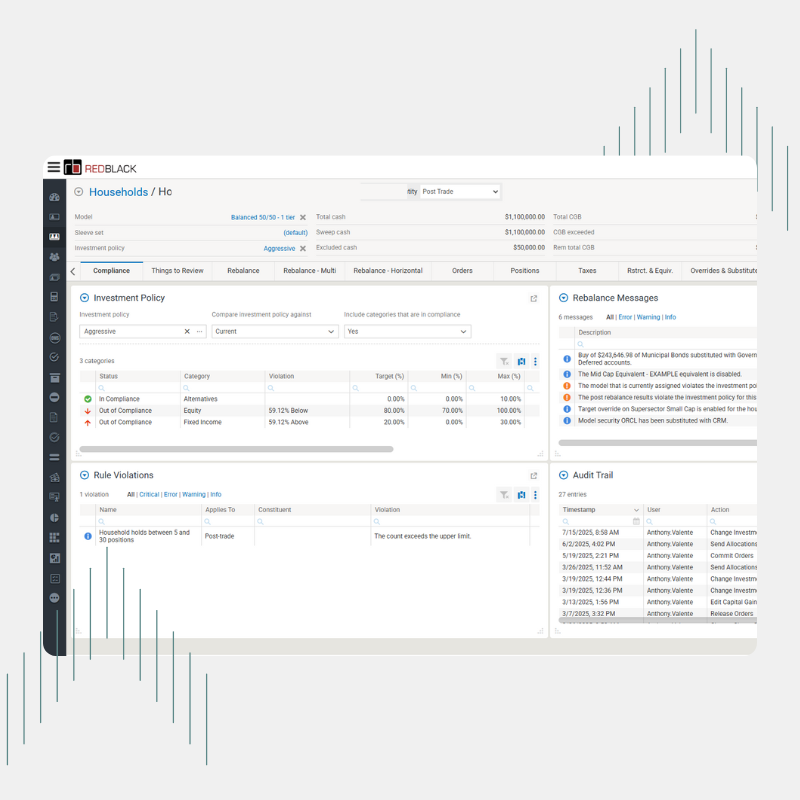Select the Equity category row
Screen dimensions: 800x800
(x=309, y=411)
